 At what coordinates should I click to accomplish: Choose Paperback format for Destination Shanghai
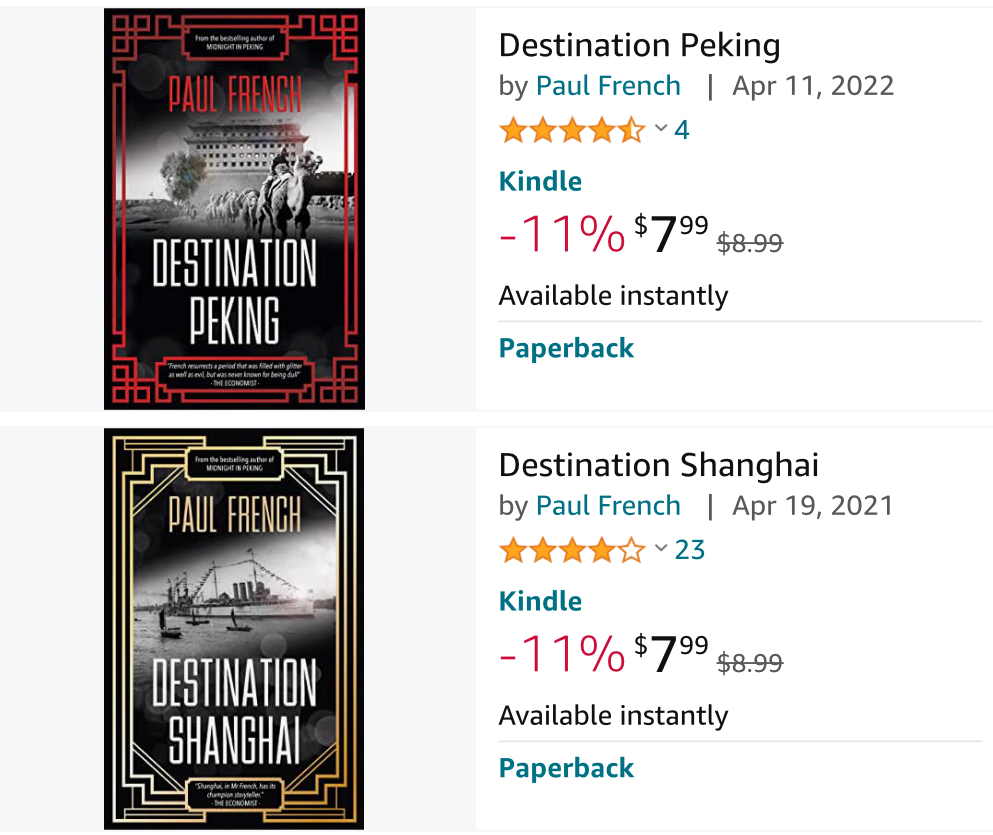tap(566, 768)
